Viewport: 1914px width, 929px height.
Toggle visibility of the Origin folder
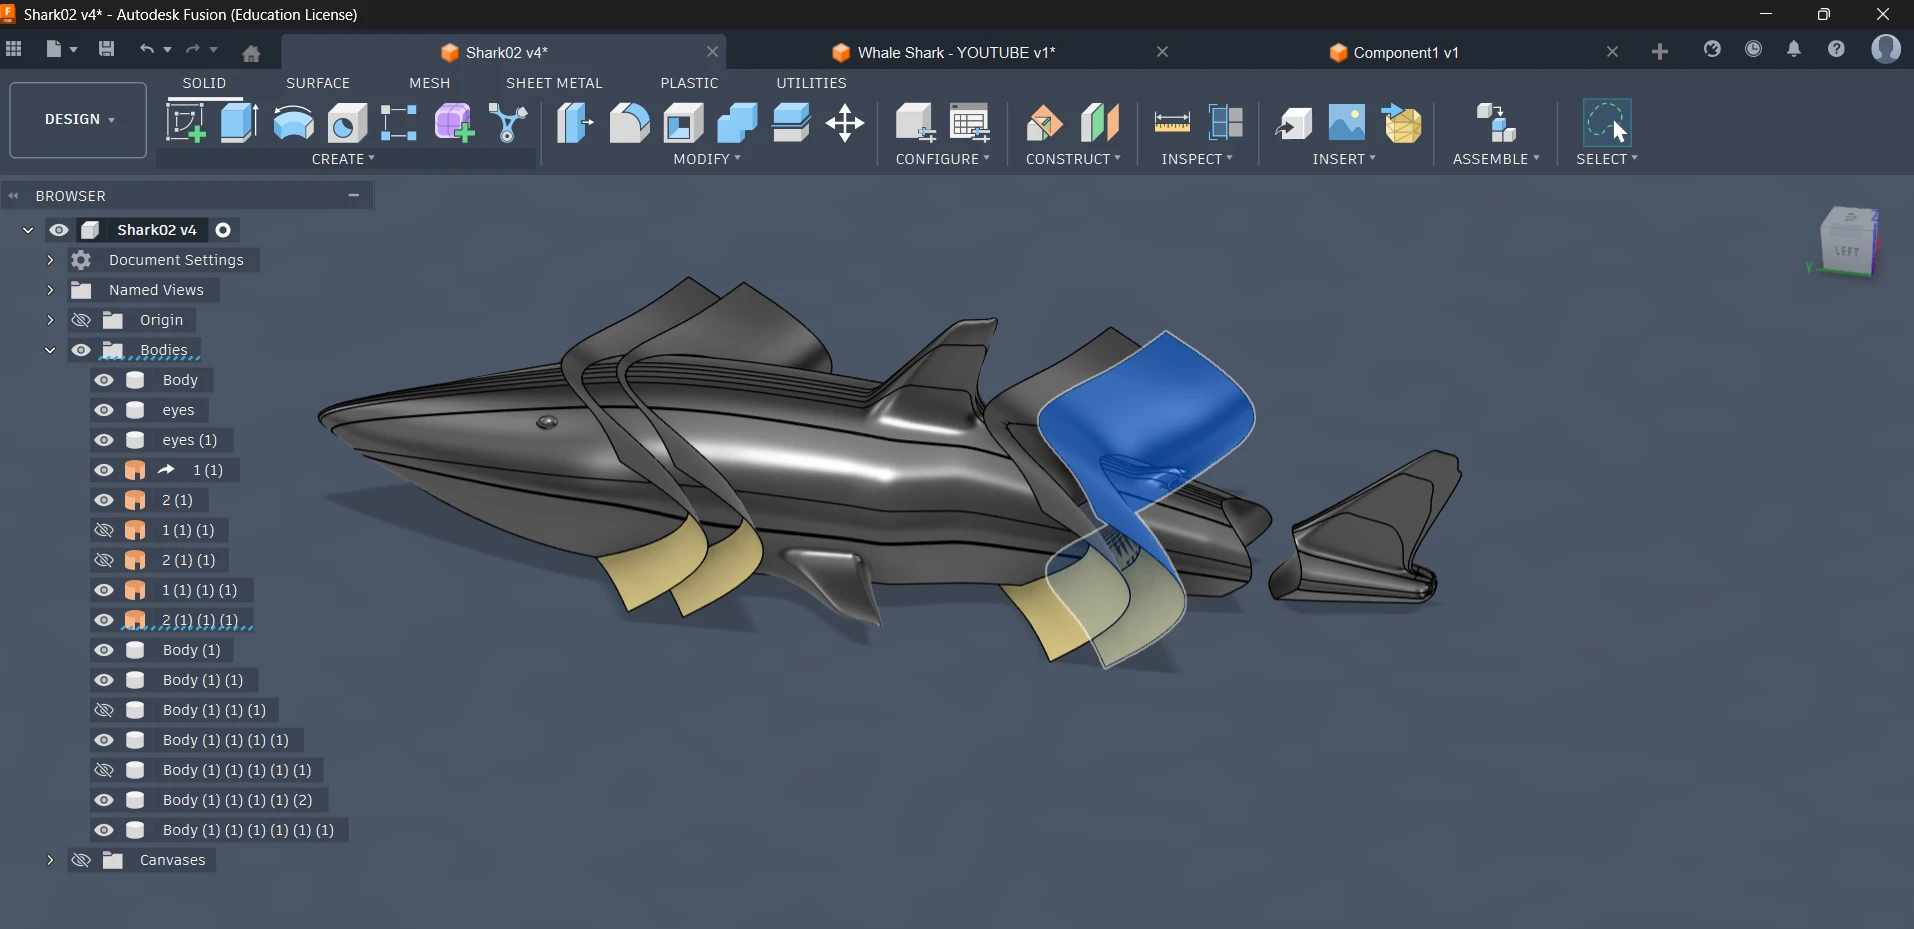[81, 320]
